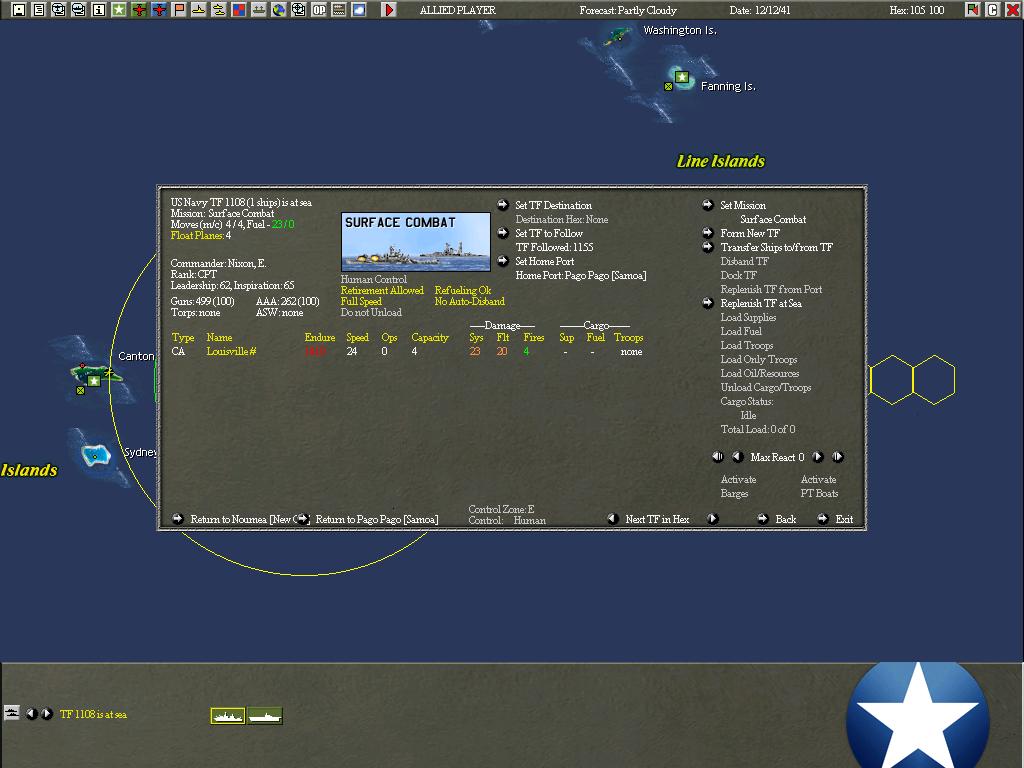Select the second ship icon in bottom bar
1024x768 pixels.
[x=265, y=716]
